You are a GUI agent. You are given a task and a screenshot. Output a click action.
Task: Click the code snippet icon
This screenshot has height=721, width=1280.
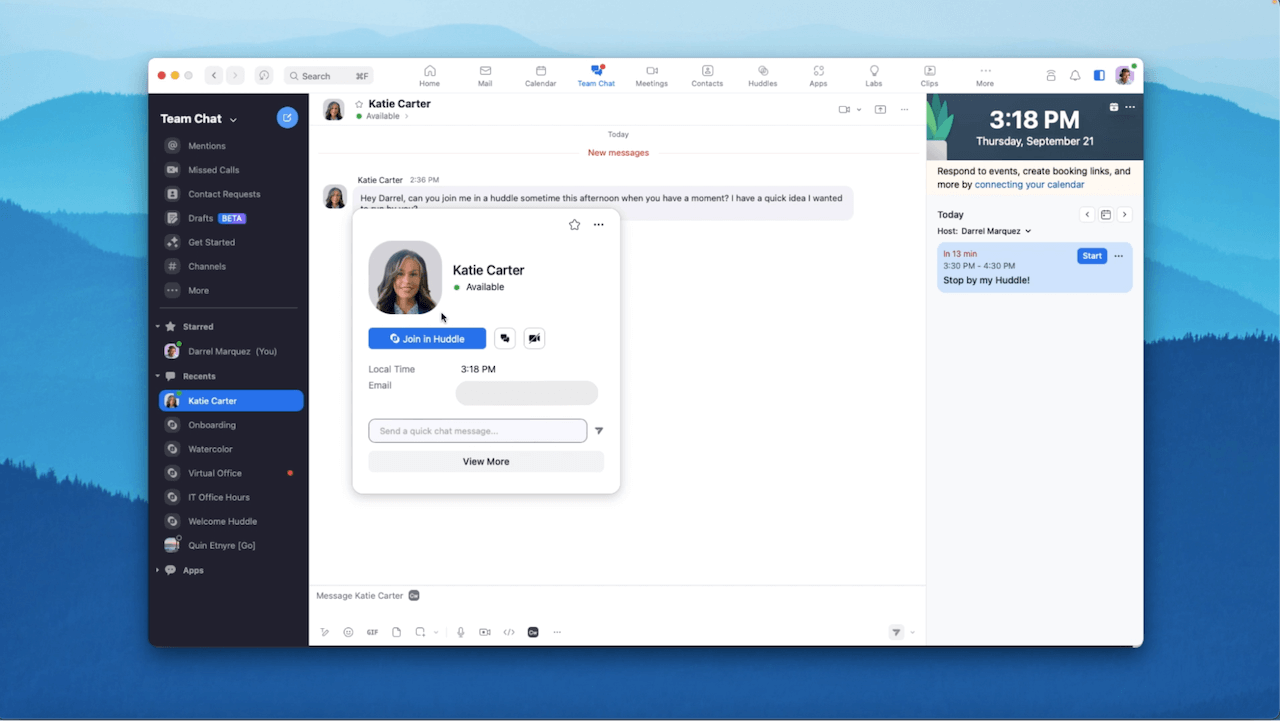(x=509, y=632)
